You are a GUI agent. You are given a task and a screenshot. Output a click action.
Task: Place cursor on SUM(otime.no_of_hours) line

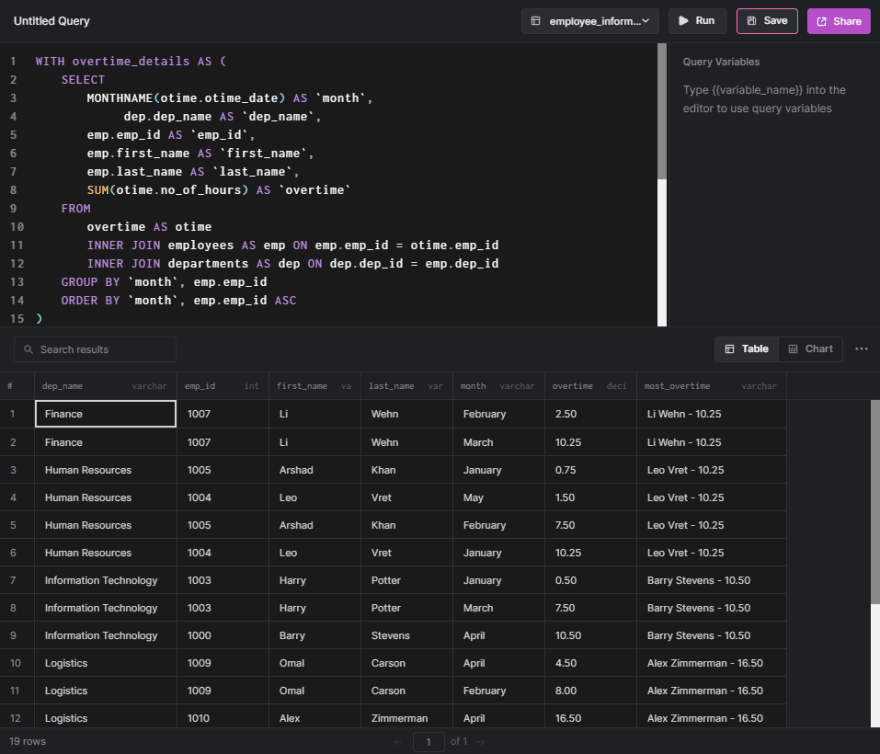pyautogui.click(x=218, y=190)
